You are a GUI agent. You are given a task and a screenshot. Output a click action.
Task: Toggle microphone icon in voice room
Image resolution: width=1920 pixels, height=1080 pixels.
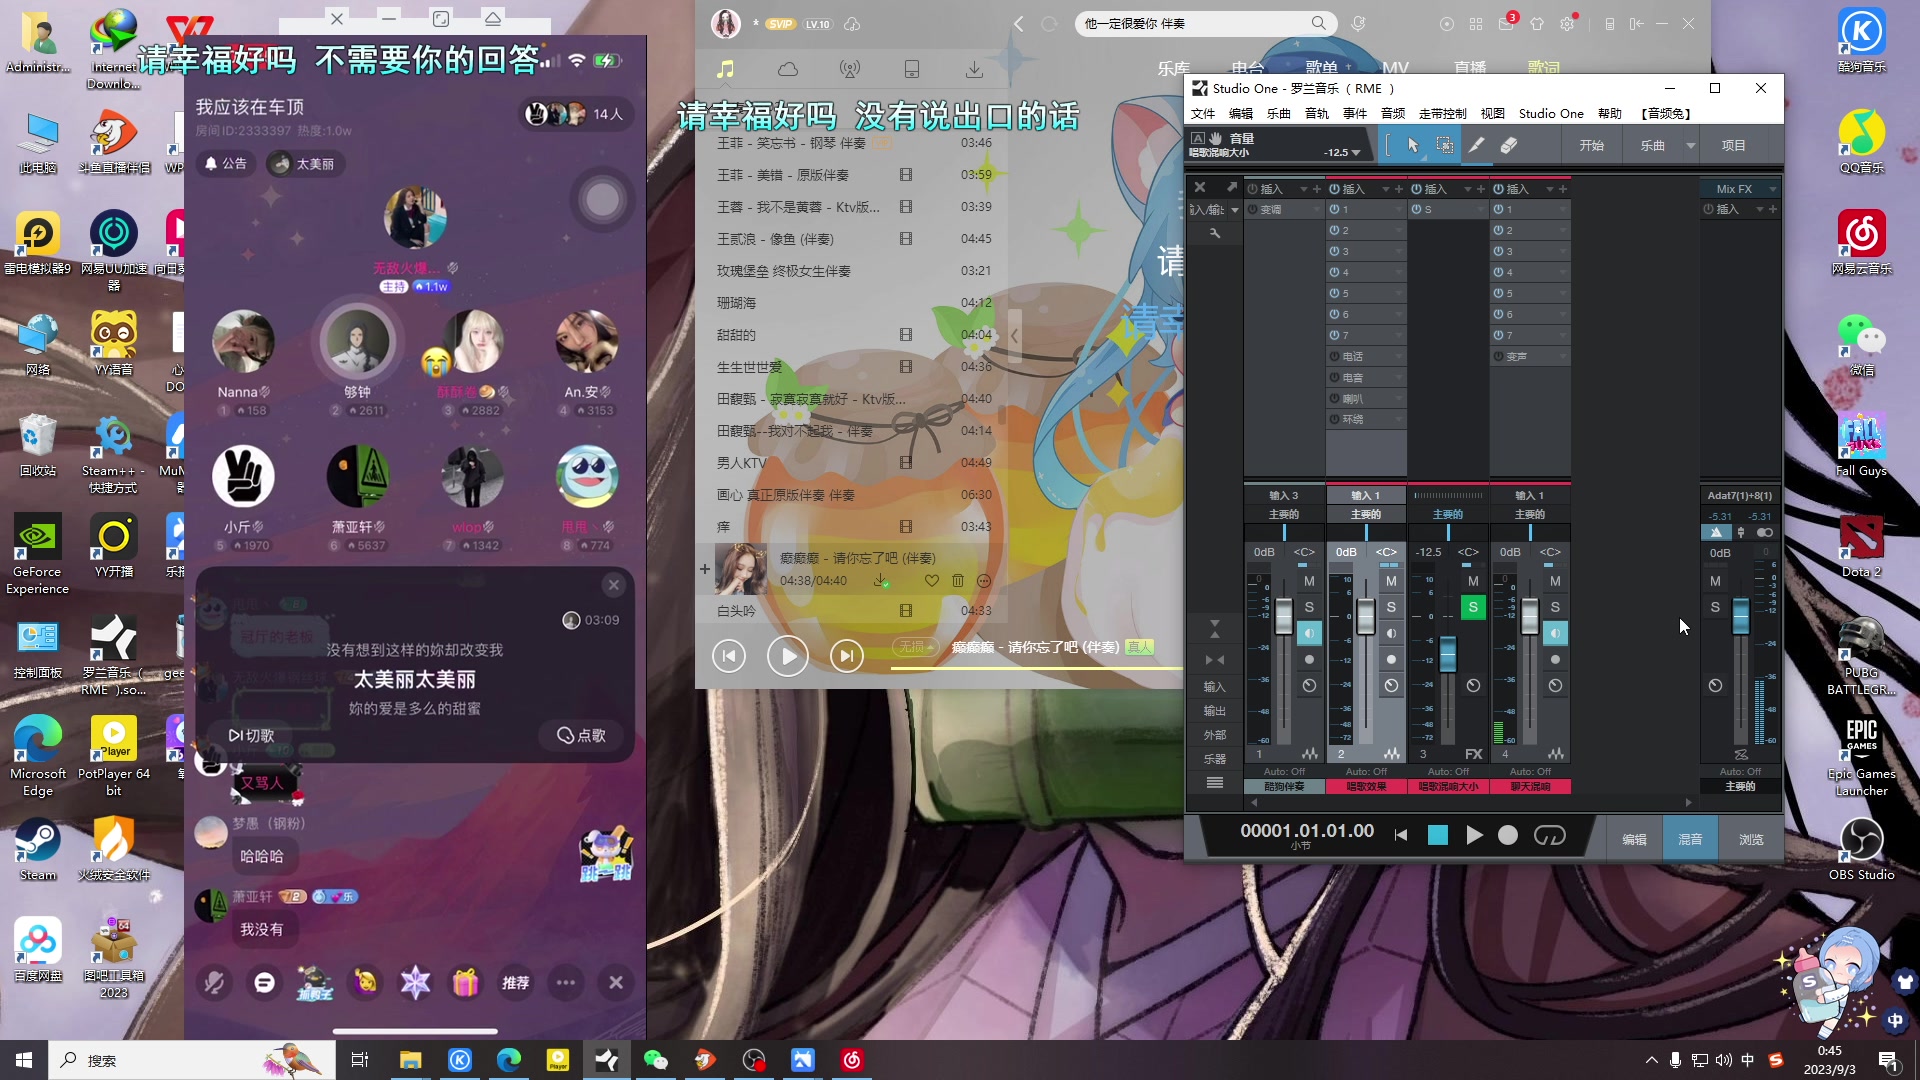tap(214, 983)
